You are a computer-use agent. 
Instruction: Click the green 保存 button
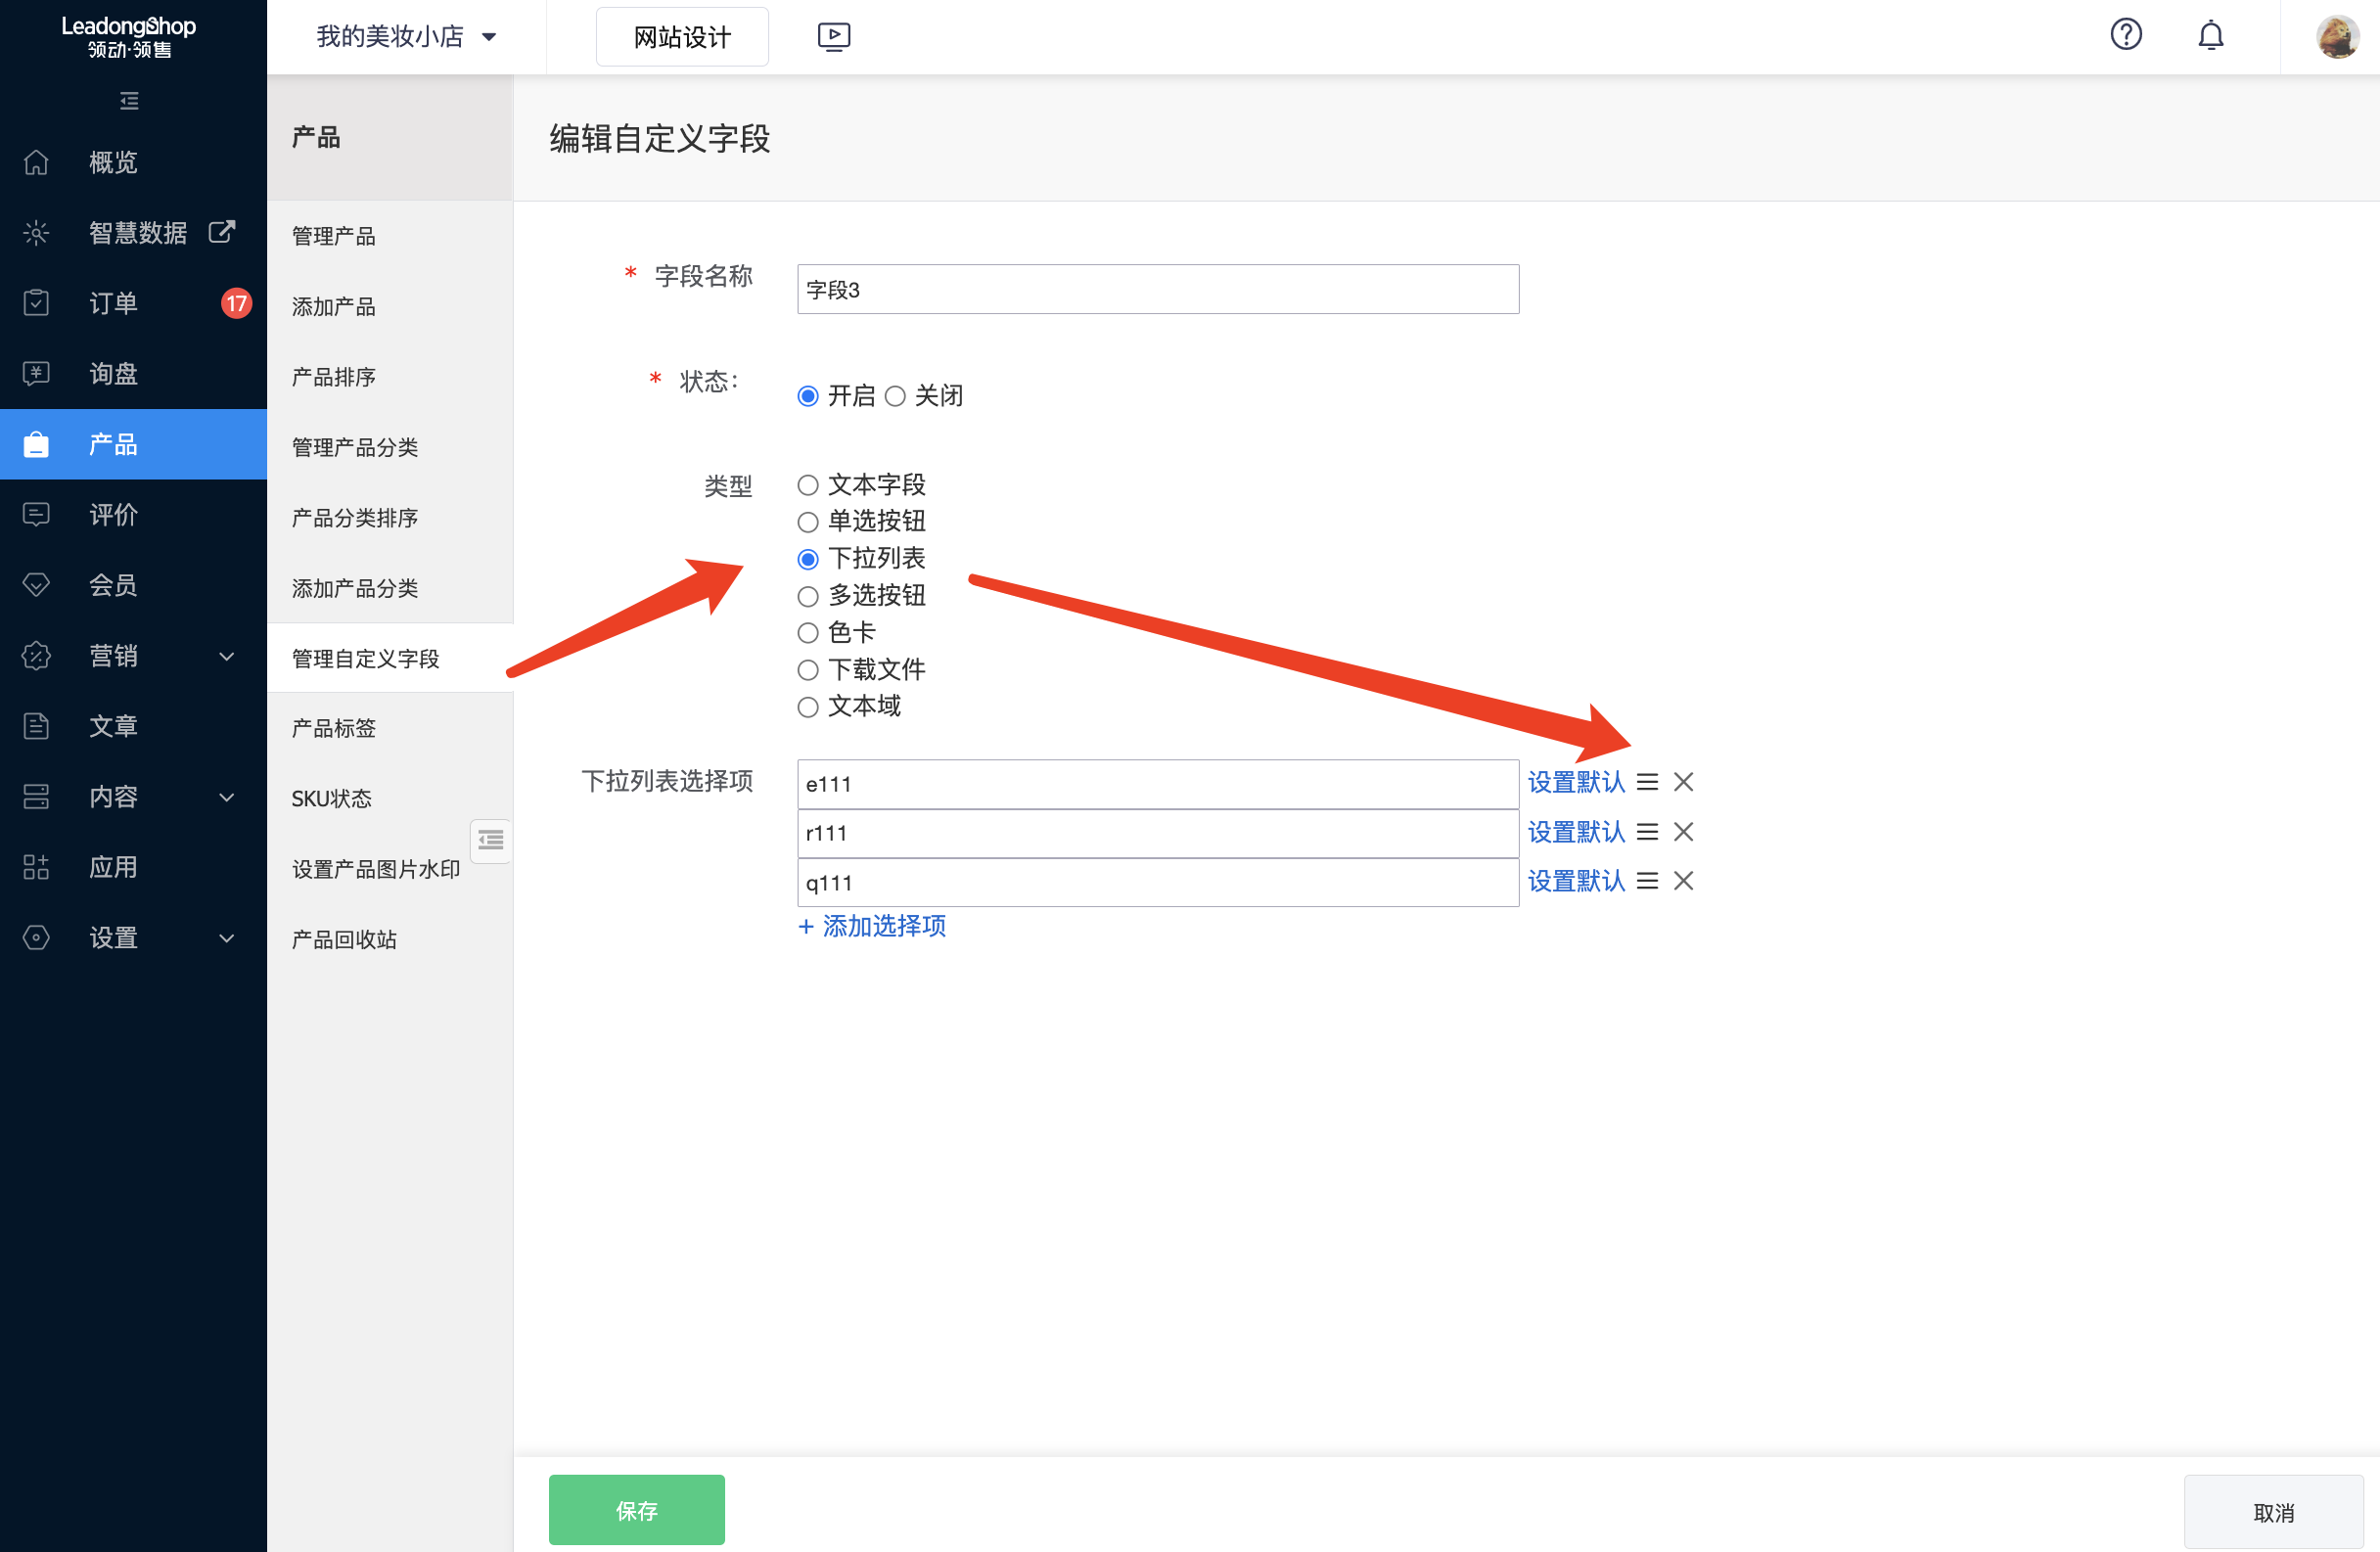pos(636,1510)
